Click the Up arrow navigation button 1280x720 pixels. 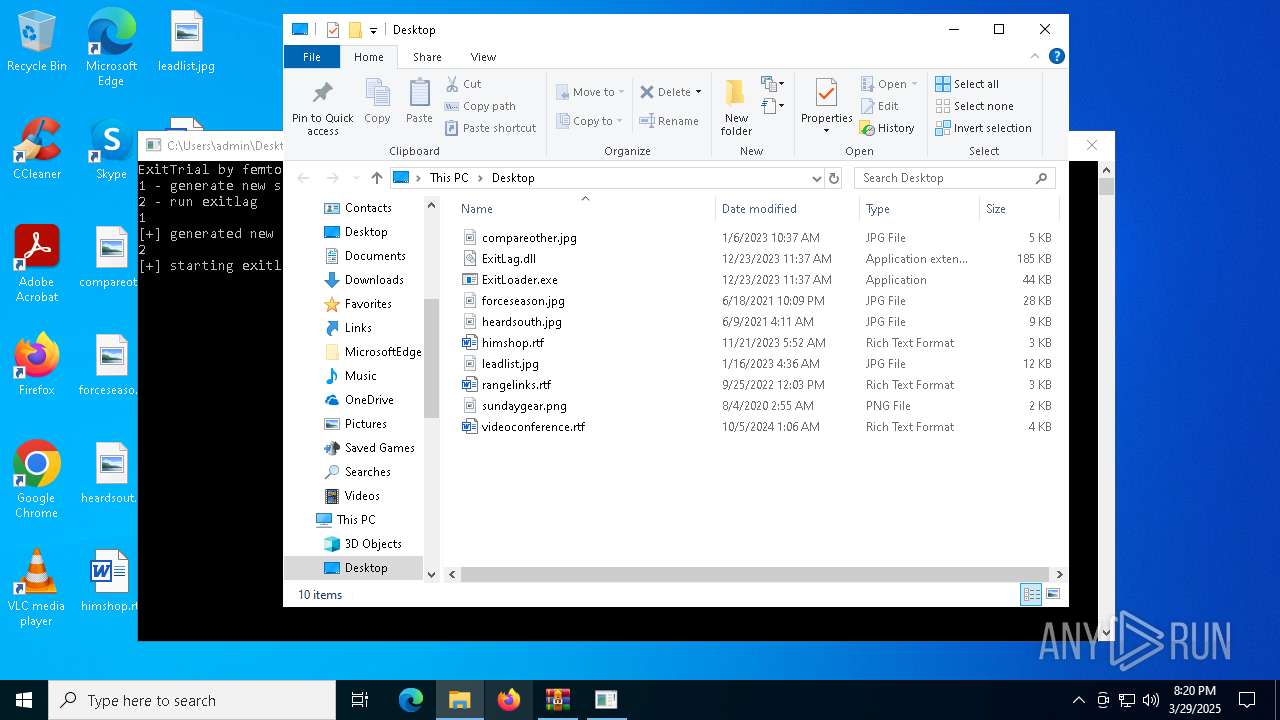coord(377,178)
